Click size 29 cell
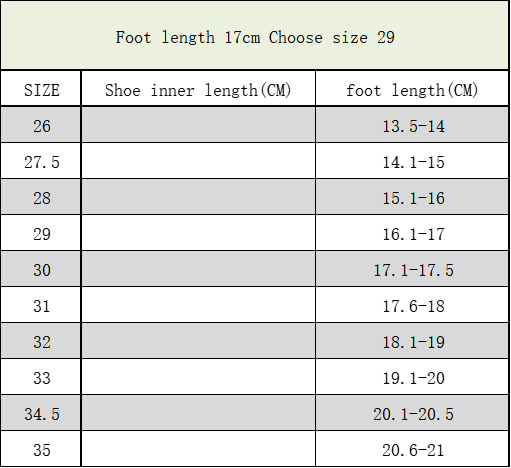Viewport: 511px width, 468px height. (x=41, y=233)
